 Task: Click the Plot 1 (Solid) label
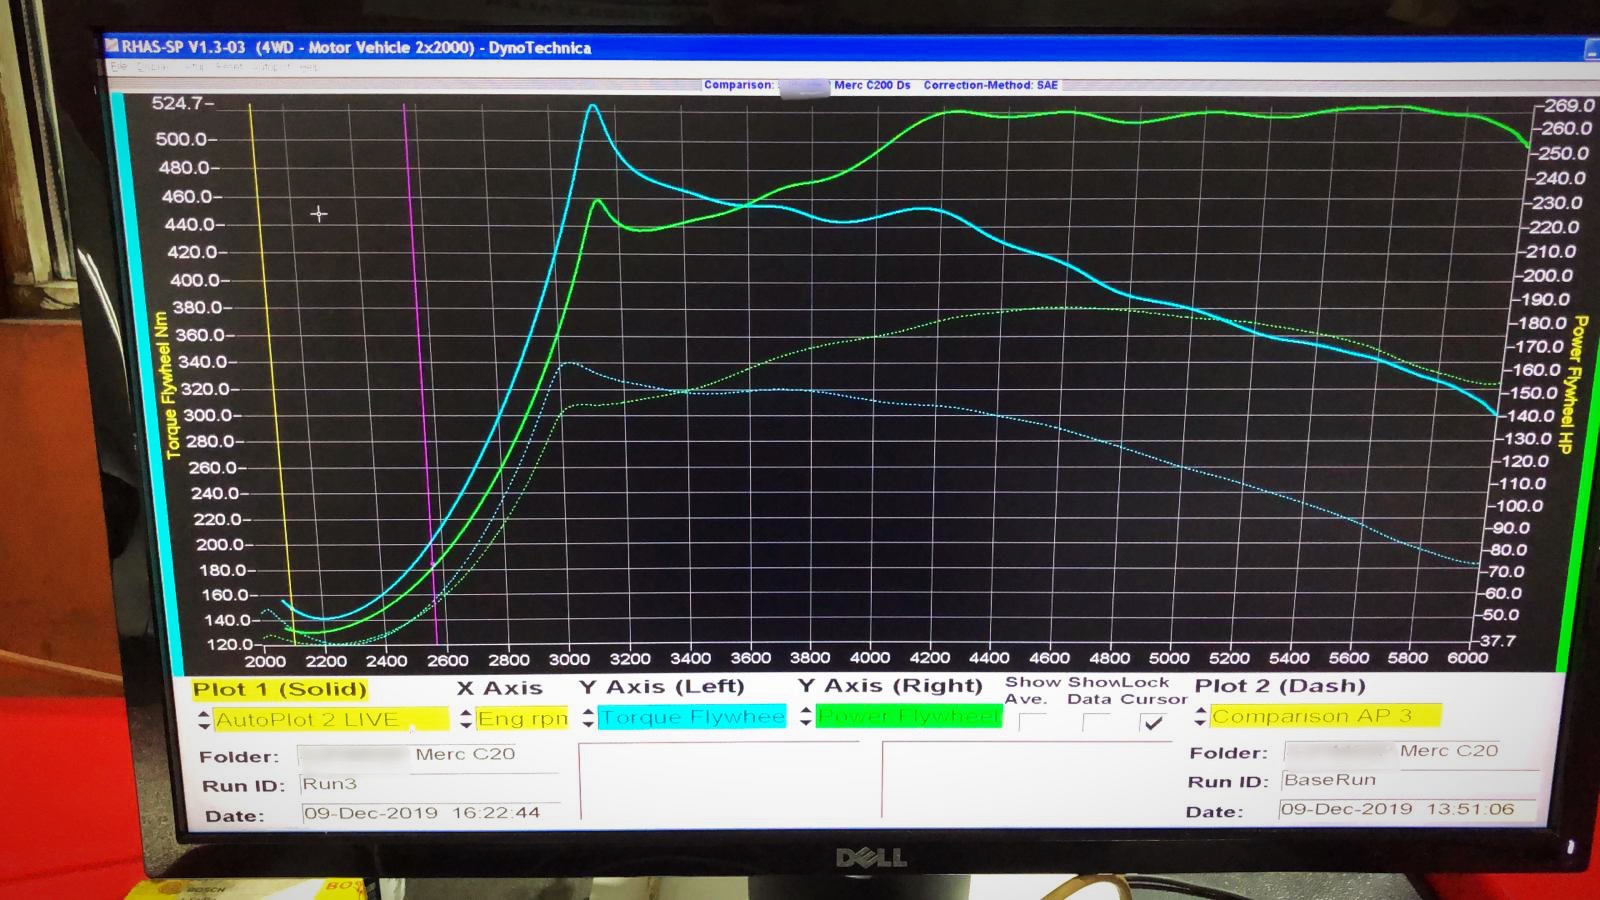tap(280, 689)
